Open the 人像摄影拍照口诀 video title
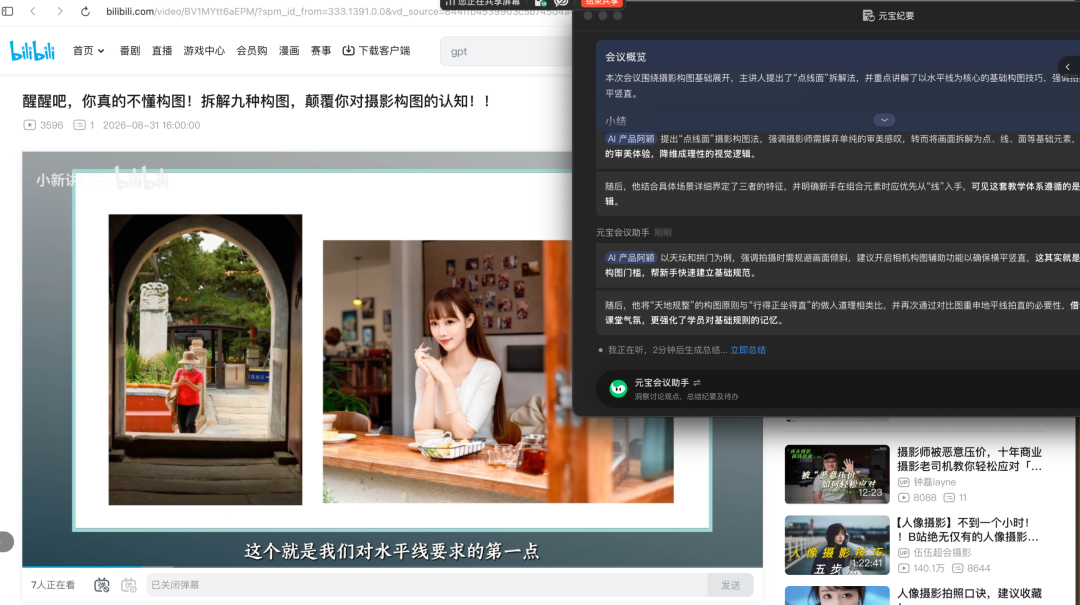 click(x=969, y=593)
